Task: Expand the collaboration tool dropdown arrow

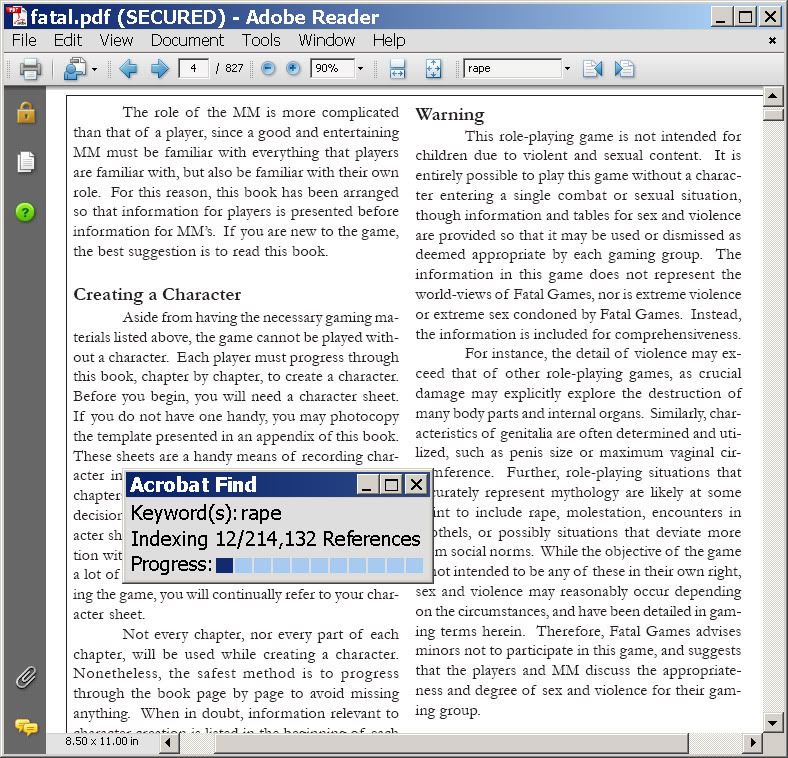Action: point(94,69)
